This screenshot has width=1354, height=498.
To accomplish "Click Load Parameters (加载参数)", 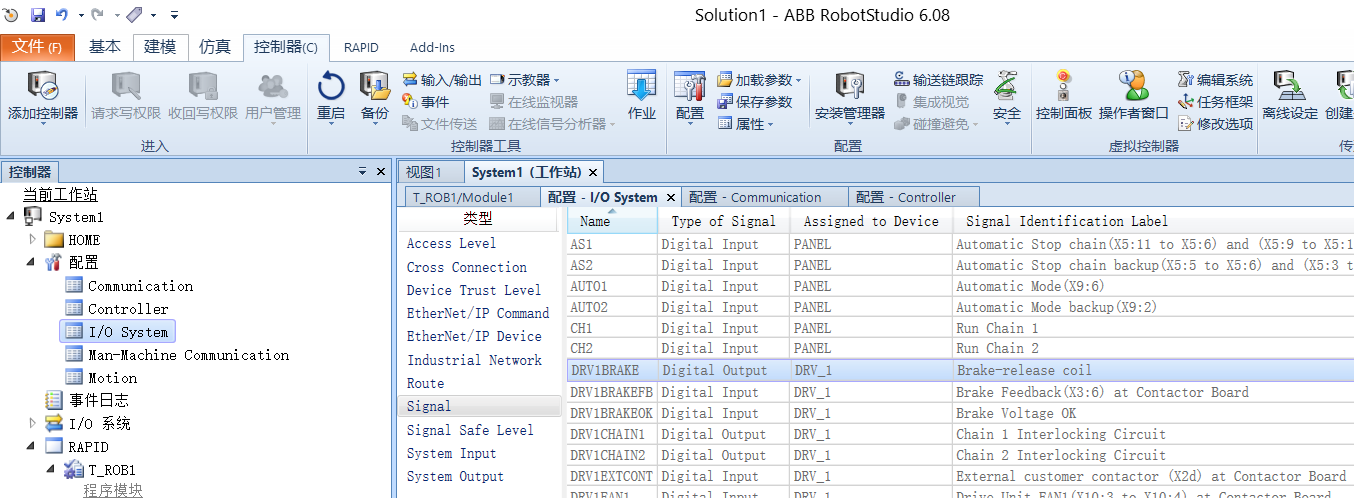I will pyautogui.click(x=759, y=80).
